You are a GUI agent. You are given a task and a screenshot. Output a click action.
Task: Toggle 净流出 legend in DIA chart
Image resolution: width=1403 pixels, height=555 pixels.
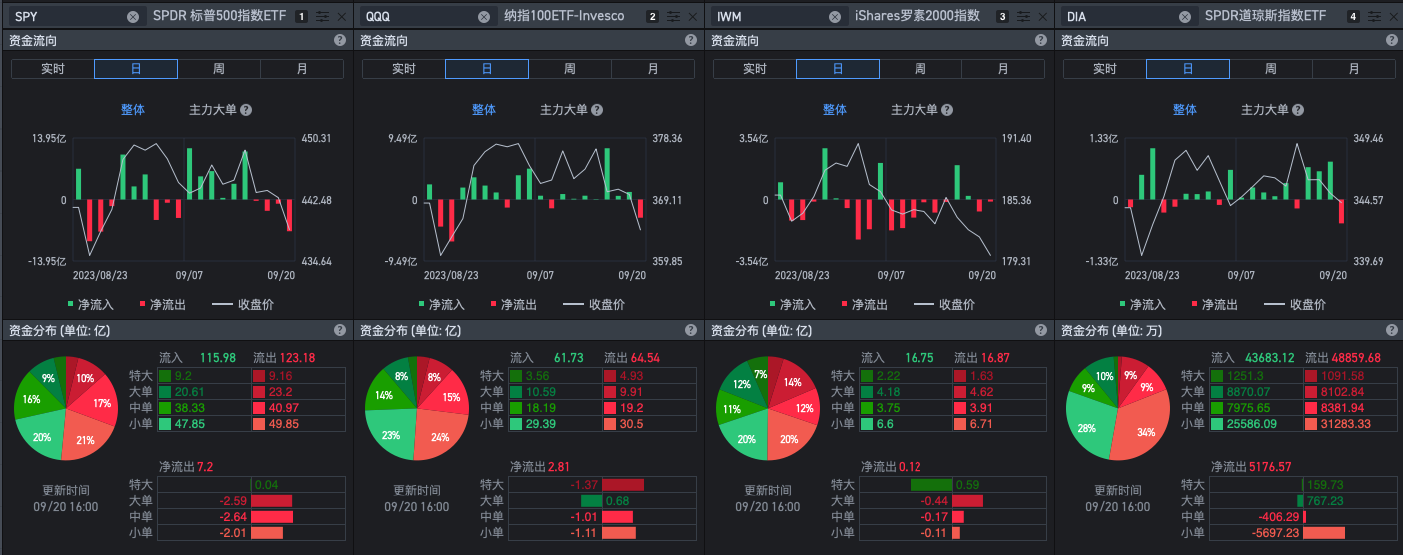(1214, 305)
